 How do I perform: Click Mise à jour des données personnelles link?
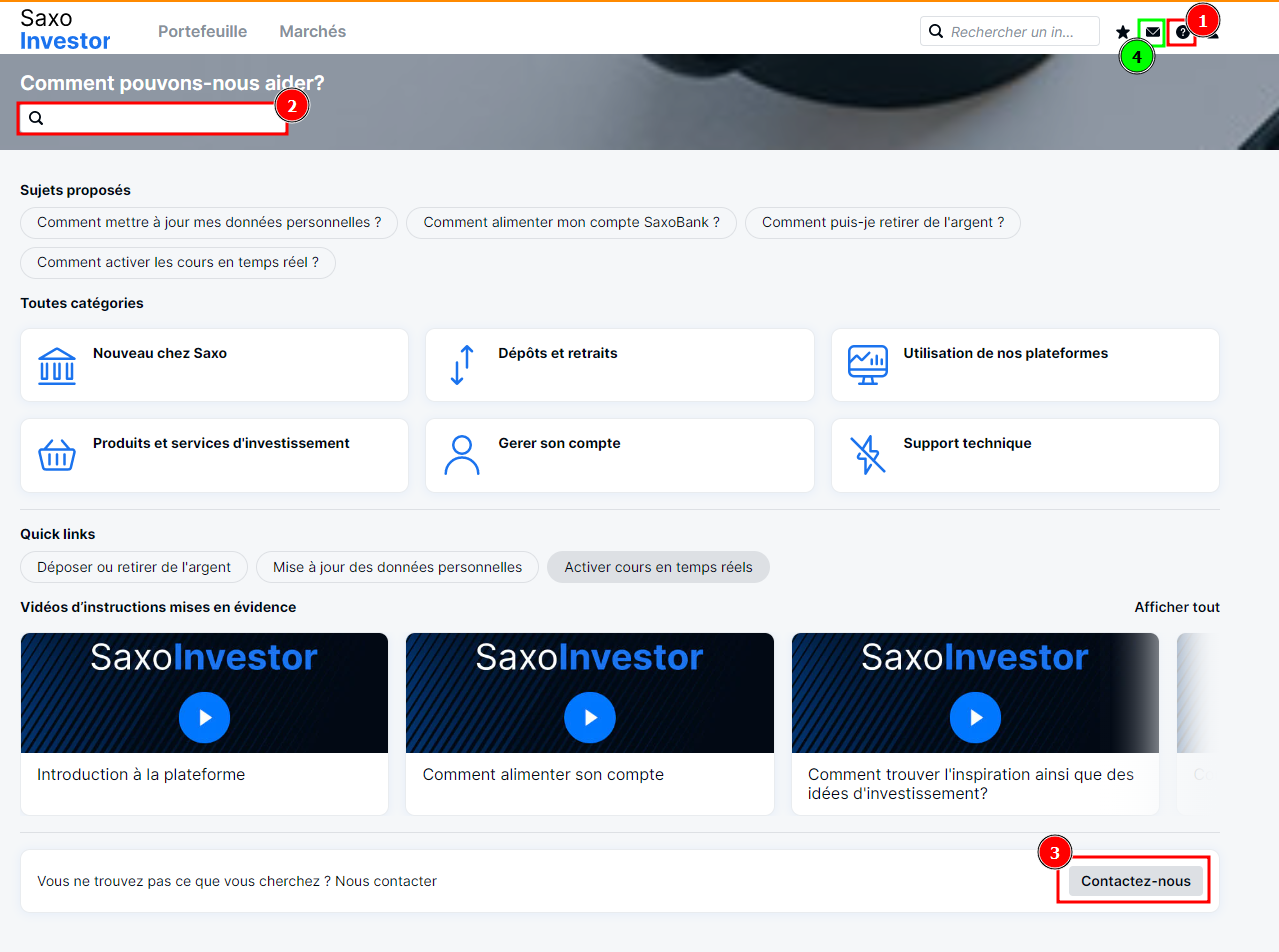[x=398, y=567]
